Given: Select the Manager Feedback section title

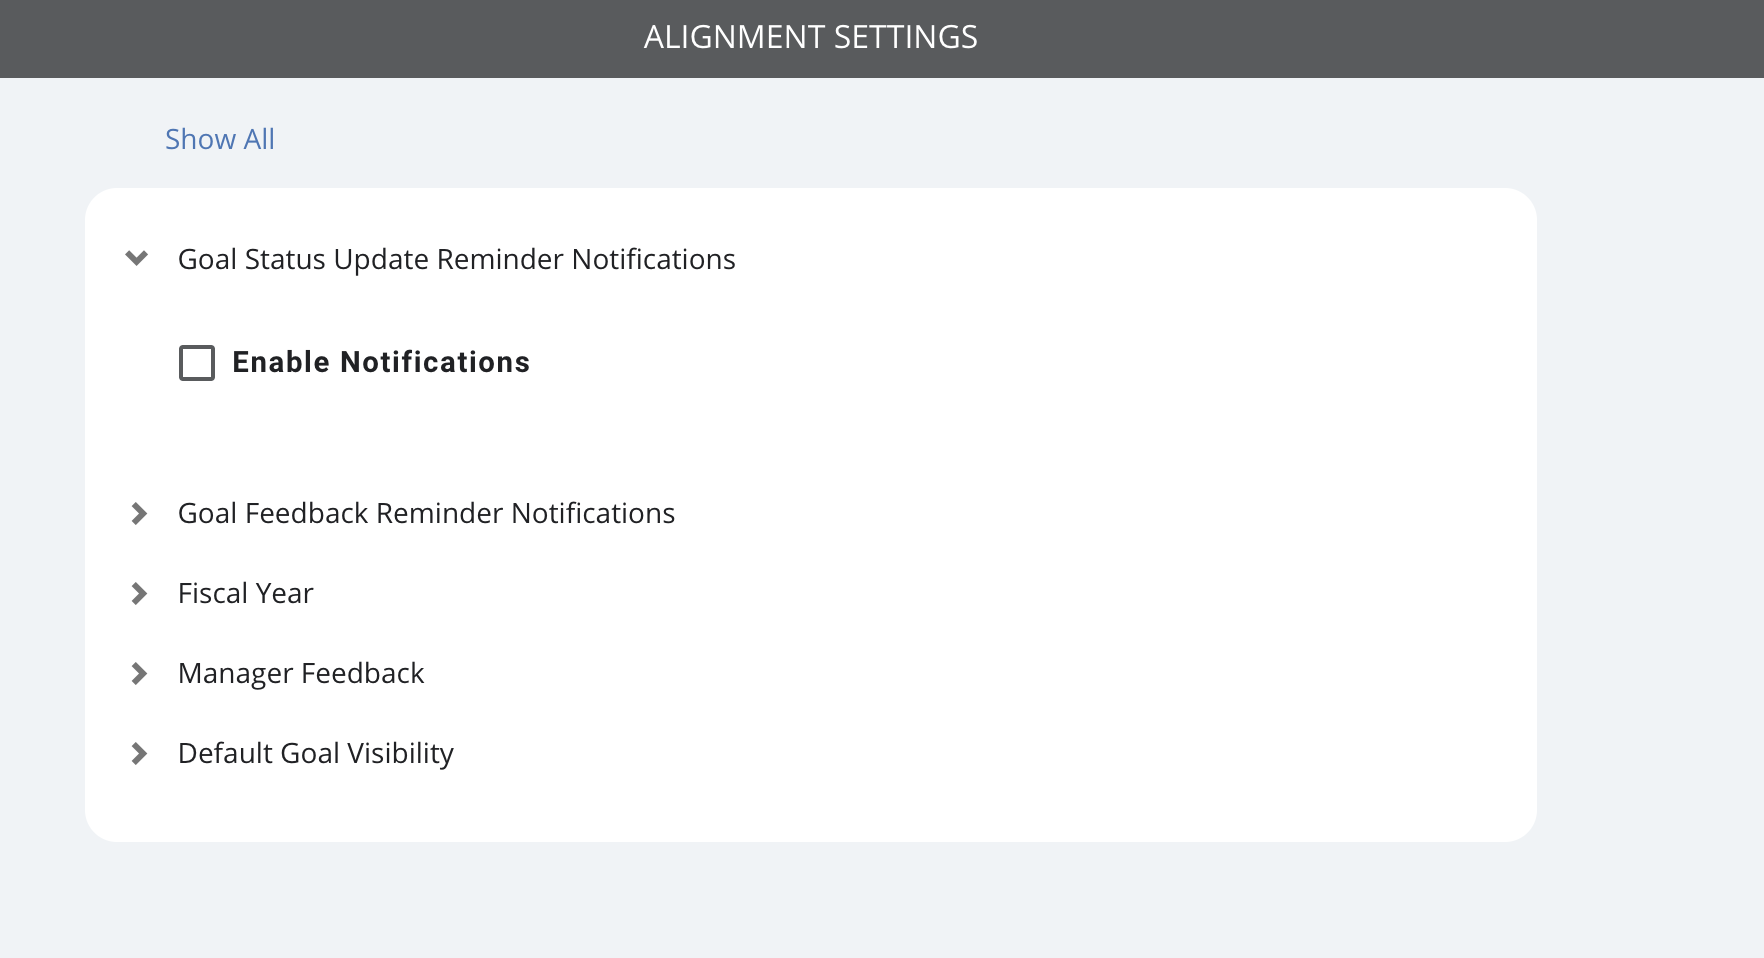Looking at the screenshot, I should (301, 673).
